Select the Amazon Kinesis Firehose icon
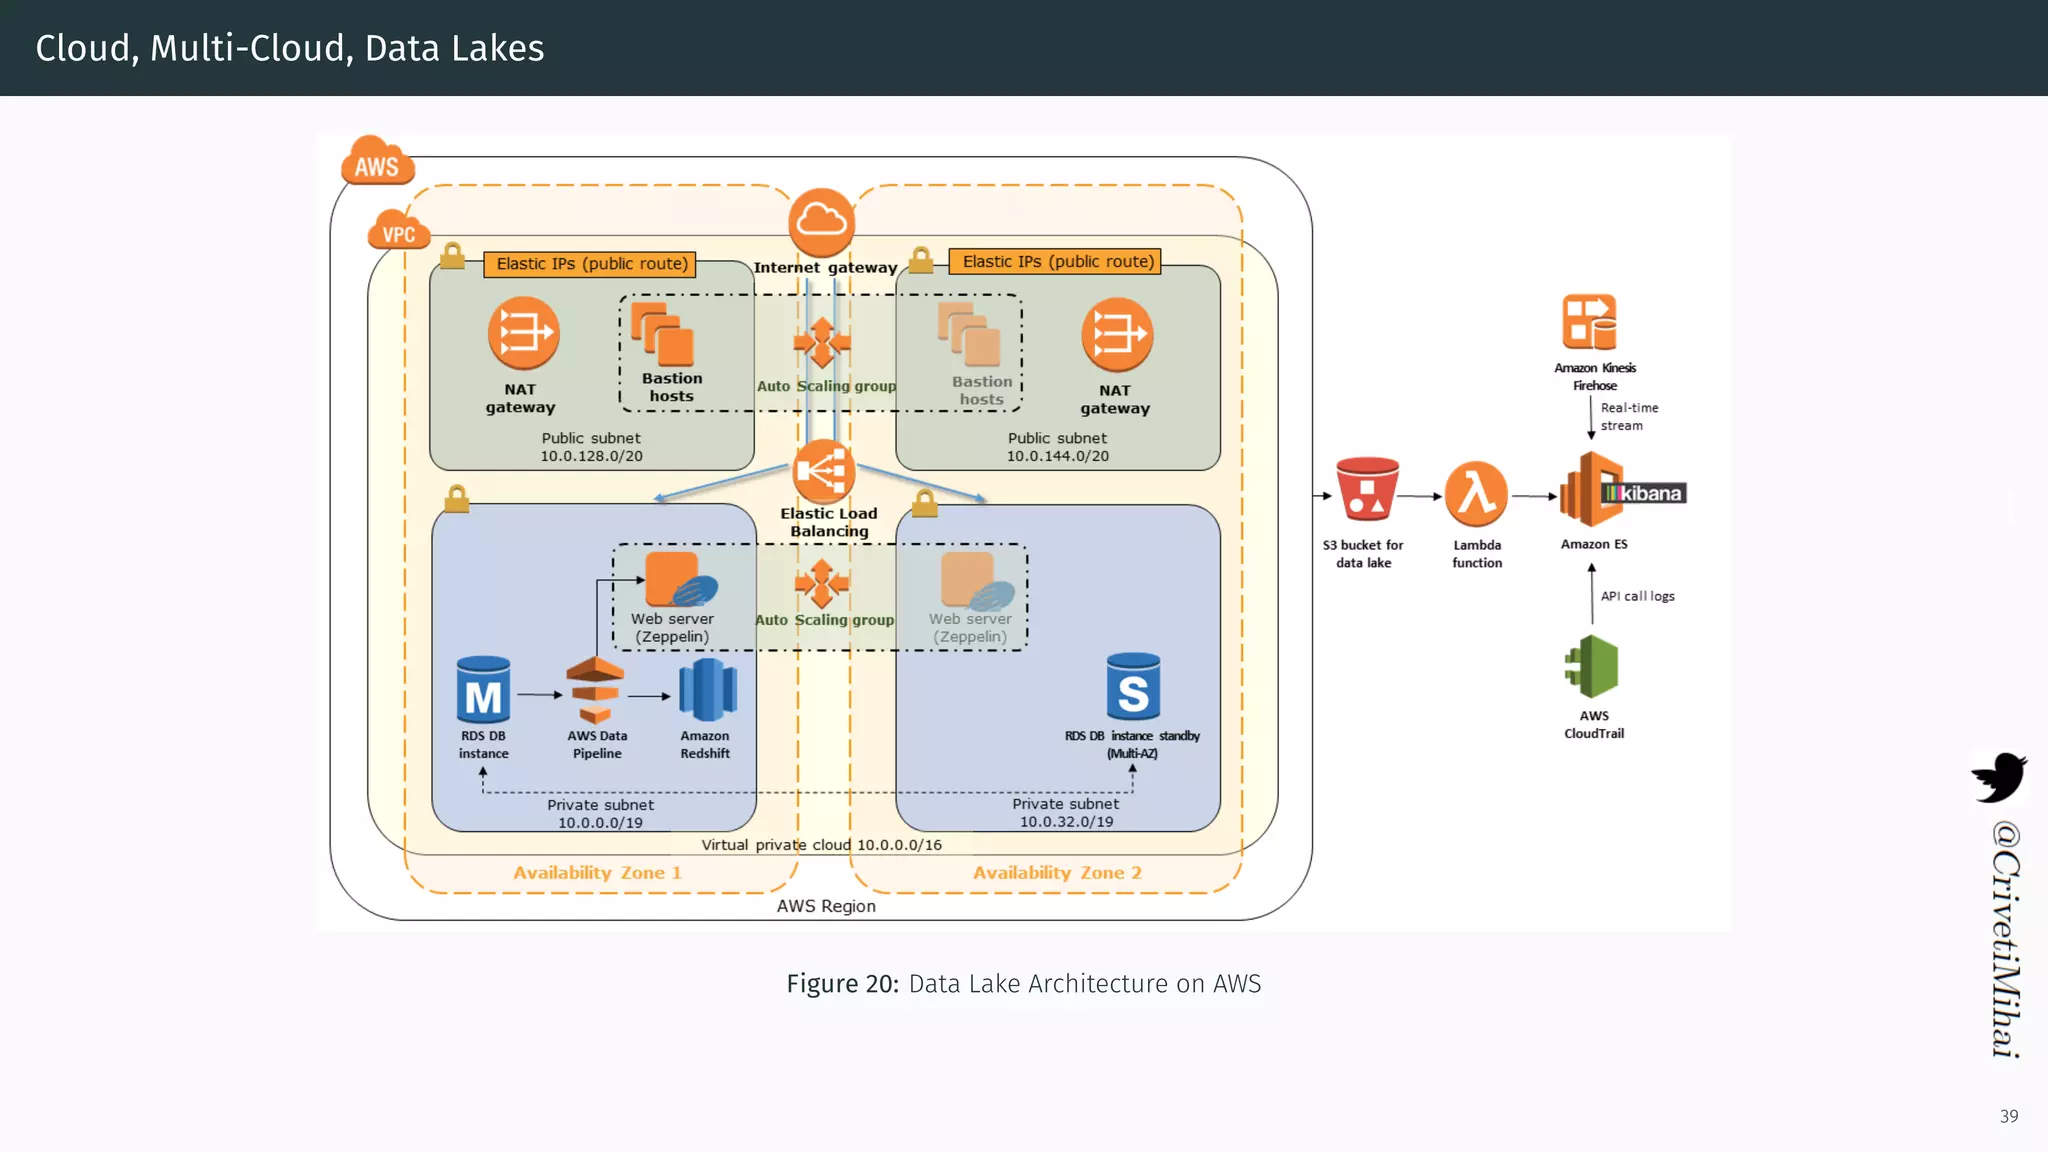The height and width of the screenshot is (1152, 2048). 1590,322
